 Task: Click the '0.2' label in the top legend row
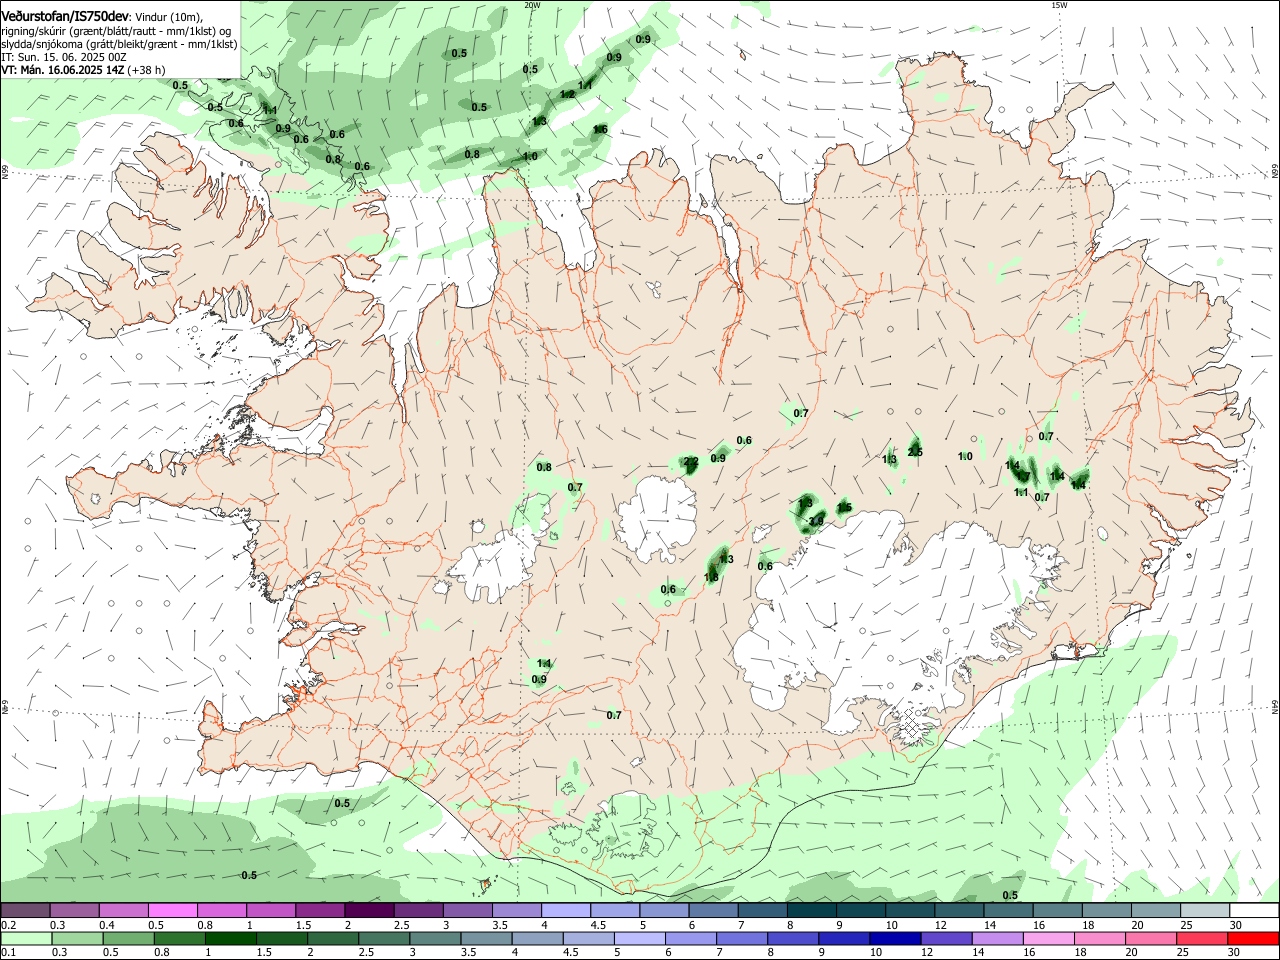(x=8, y=925)
